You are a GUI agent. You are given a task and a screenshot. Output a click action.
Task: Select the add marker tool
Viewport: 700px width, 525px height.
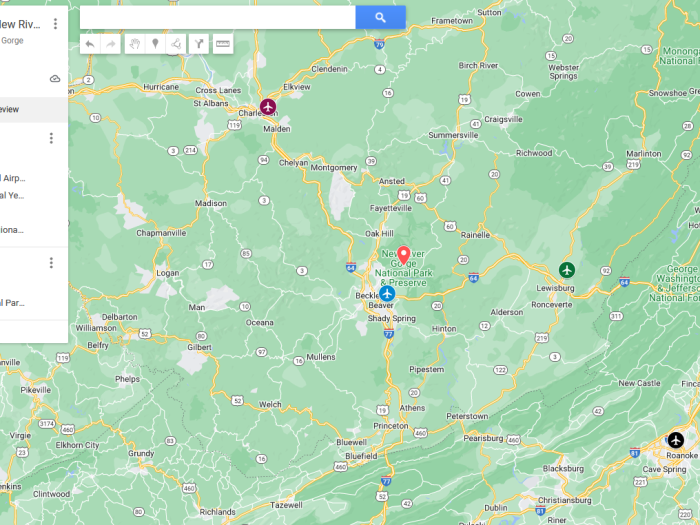tap(155, 44)
